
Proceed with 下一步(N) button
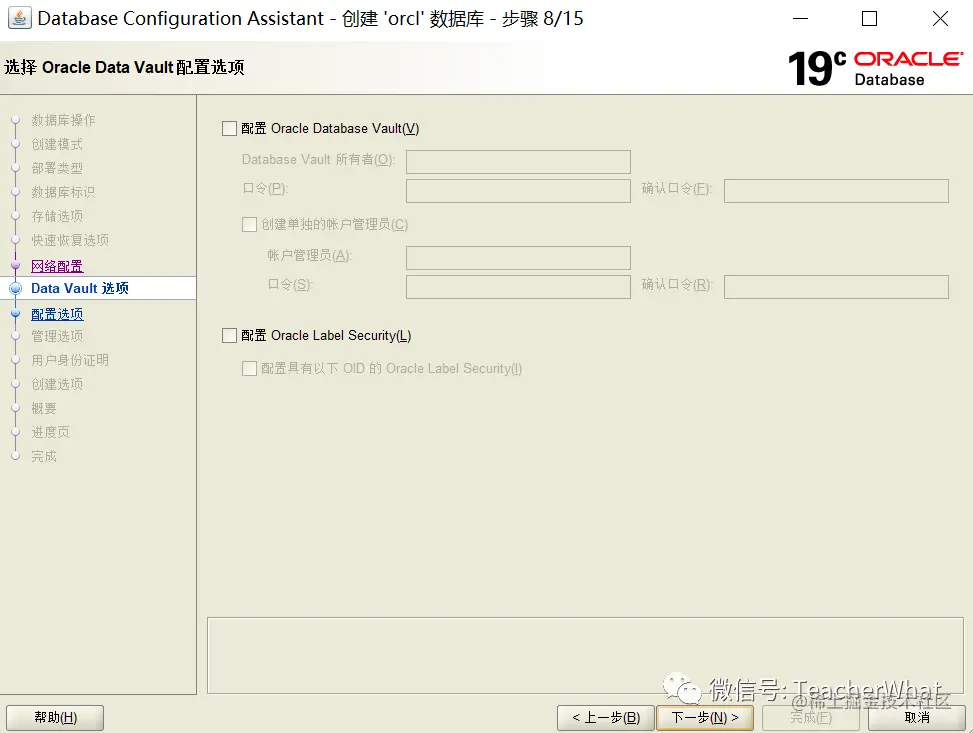(x=705, y=717)
